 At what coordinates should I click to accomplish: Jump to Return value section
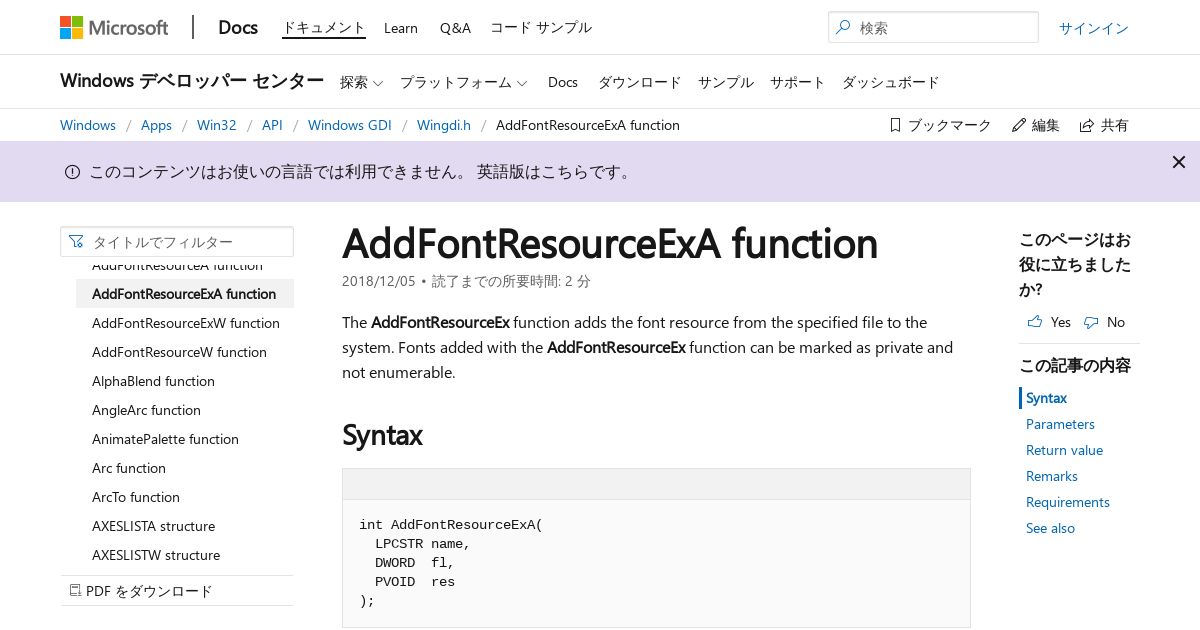coord(1064,450)
